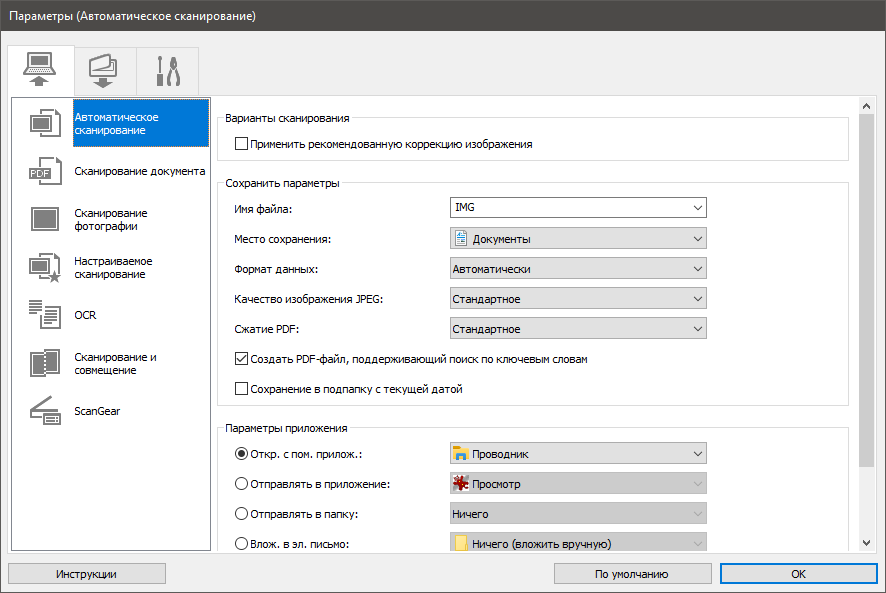Open the scan-from-computer settings tab
Image resolution: width=886 pixels, height=593 pixels.
coord(40,71)
